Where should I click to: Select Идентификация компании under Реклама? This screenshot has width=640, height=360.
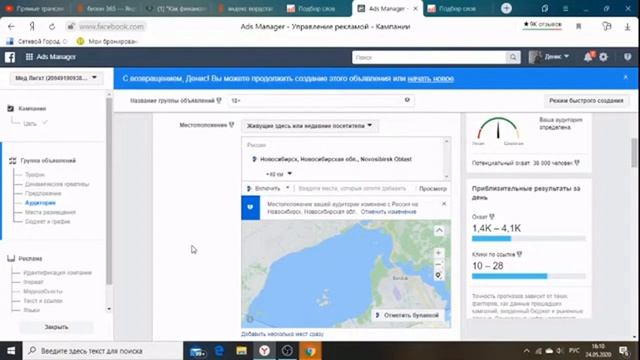click(x=57, y=273)
